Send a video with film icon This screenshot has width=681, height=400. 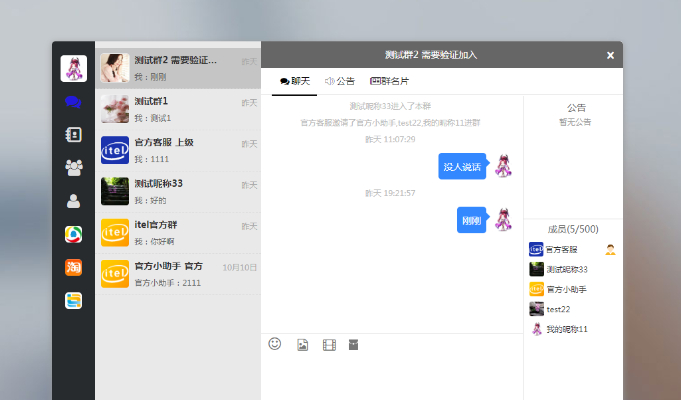(x=329, y=345)
